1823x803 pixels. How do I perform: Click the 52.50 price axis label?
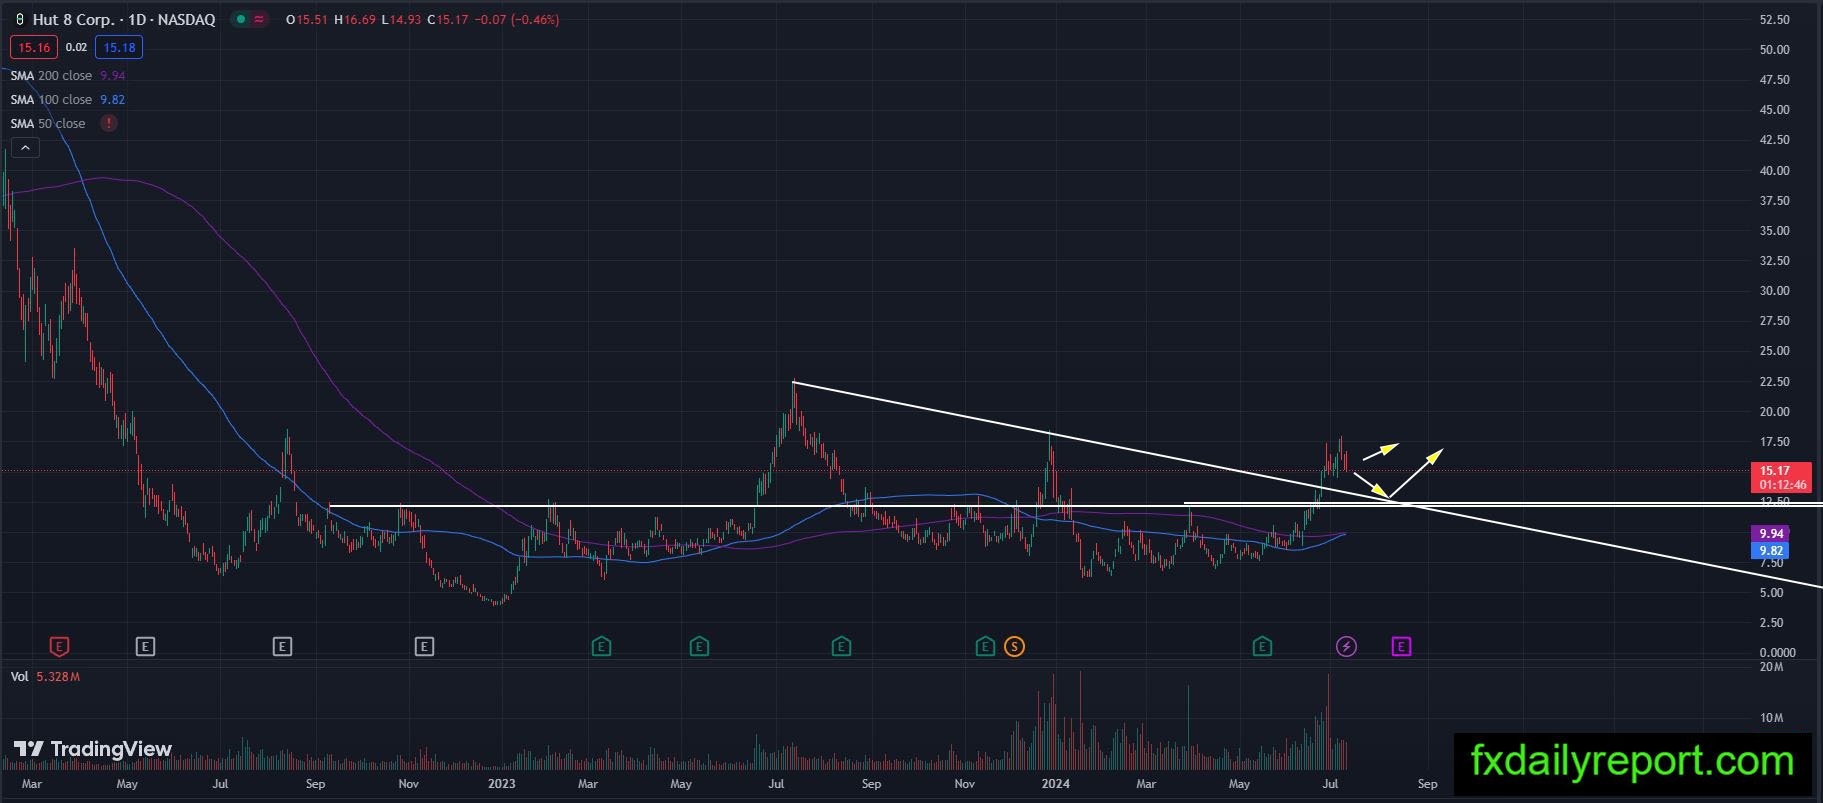coord(1775,20)
